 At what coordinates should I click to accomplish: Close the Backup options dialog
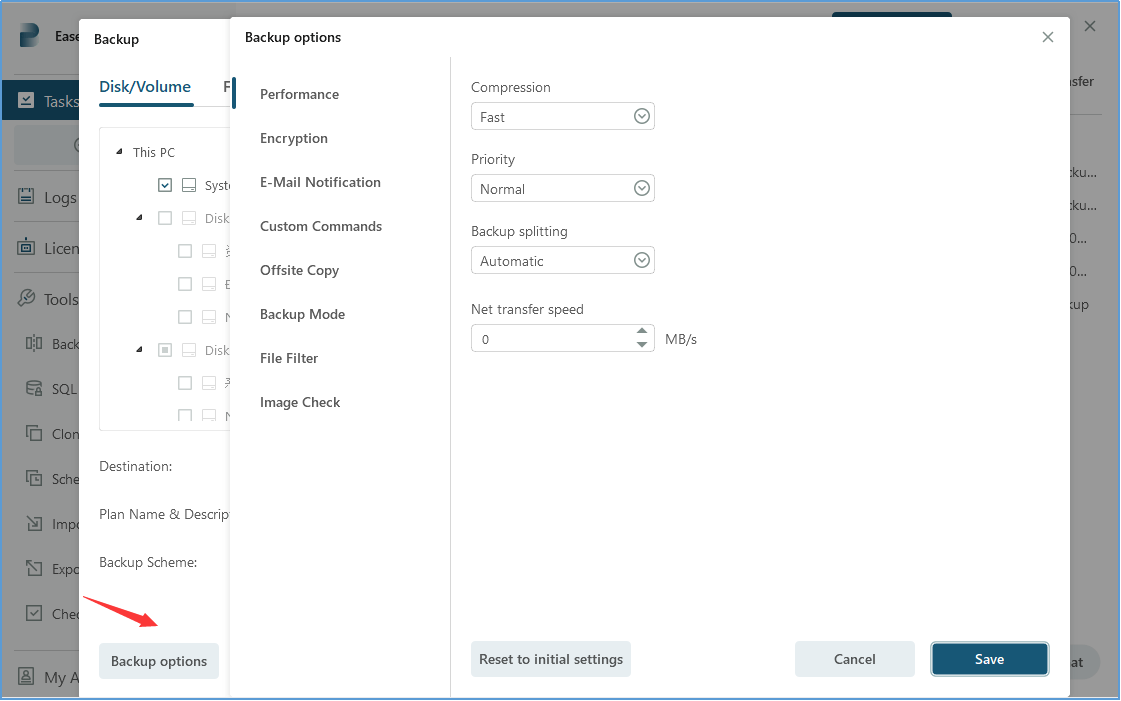(x=1048, y=37)
